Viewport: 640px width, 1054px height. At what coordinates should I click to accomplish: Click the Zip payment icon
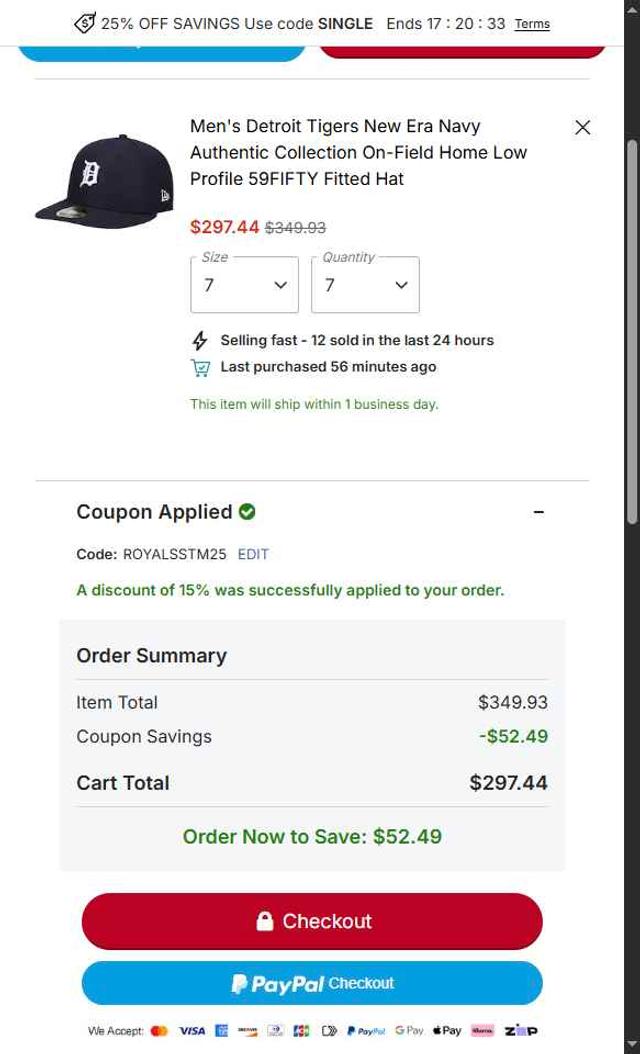click(x=520, y=1031)
